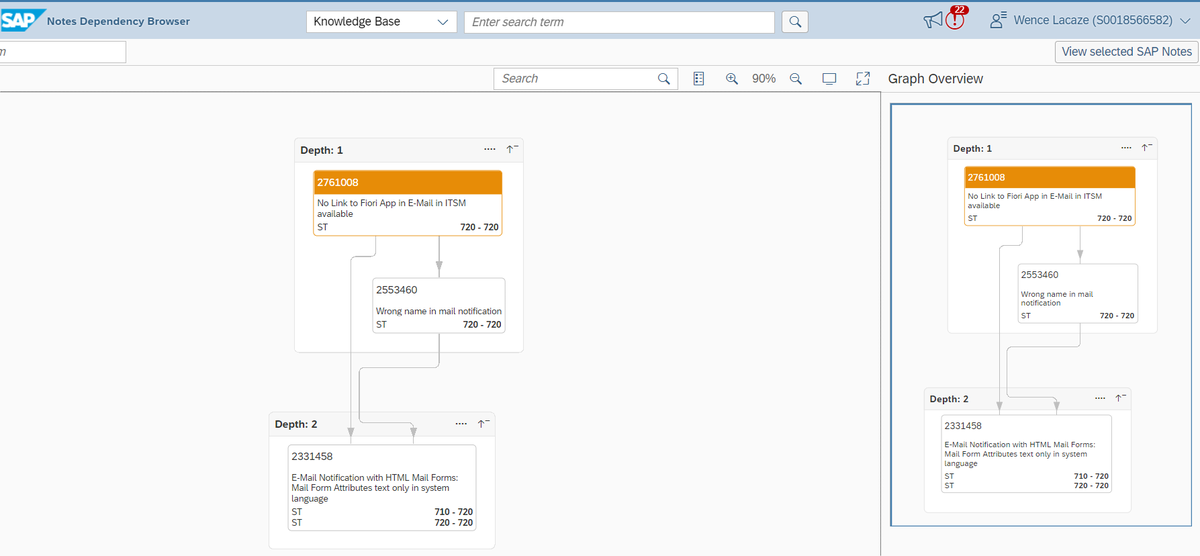This screenshot has height=556, width=1200.
Task: Click node 2553460 in Graph Overview
Action: click(x=1078, y=294)
